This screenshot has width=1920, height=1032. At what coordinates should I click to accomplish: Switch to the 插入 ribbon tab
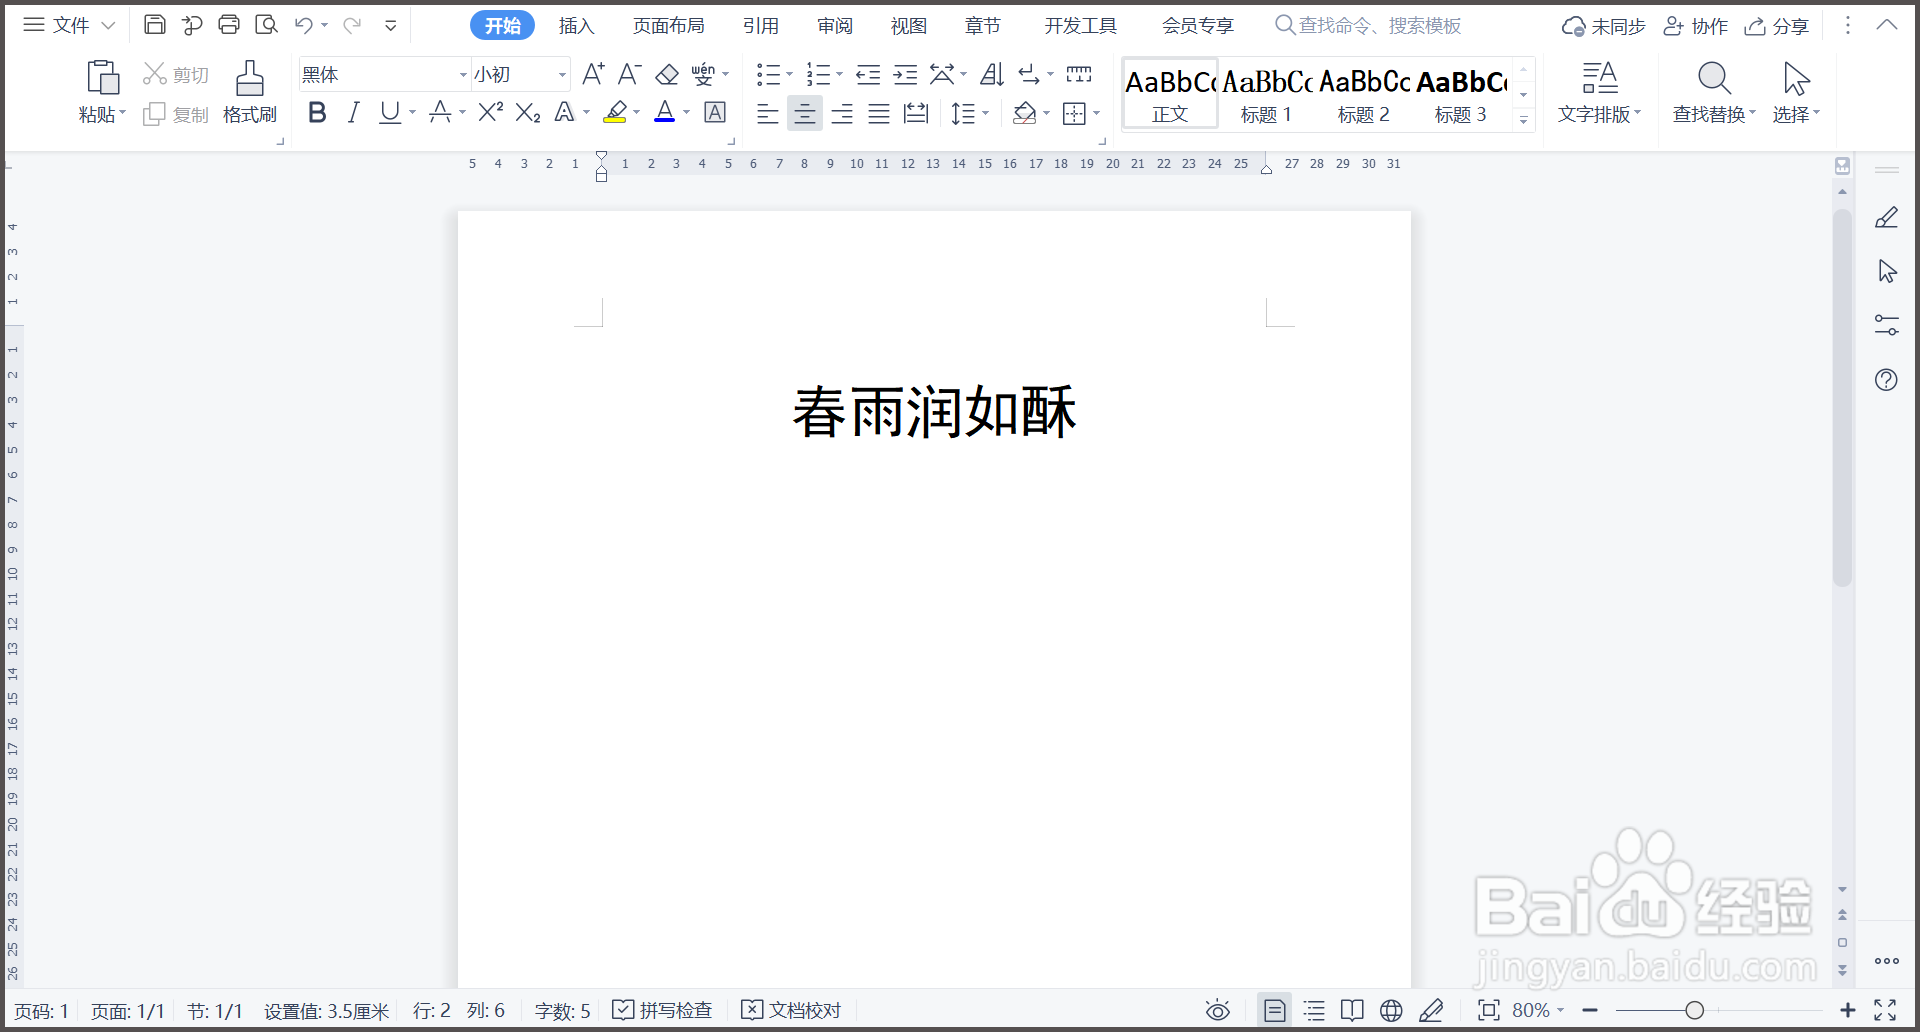coord(575,25)
